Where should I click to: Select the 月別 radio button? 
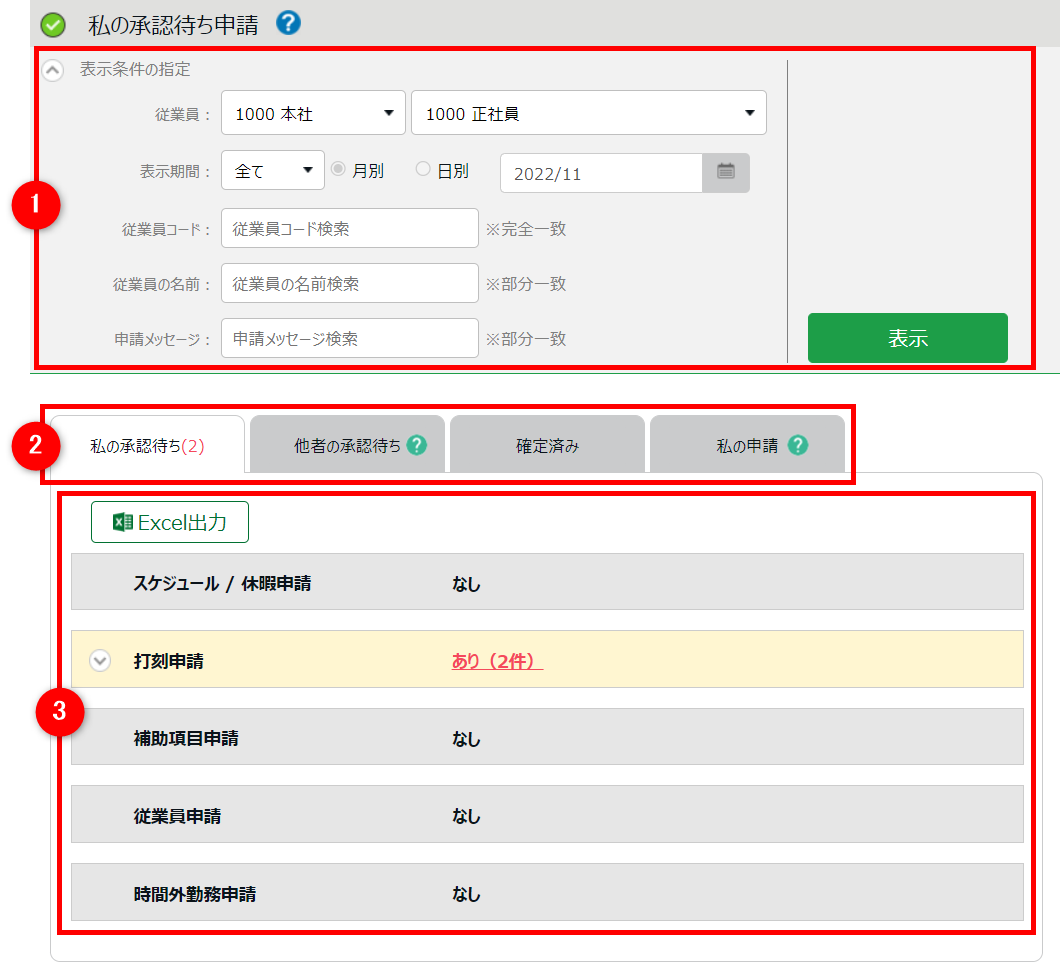(x=338, y=170)
